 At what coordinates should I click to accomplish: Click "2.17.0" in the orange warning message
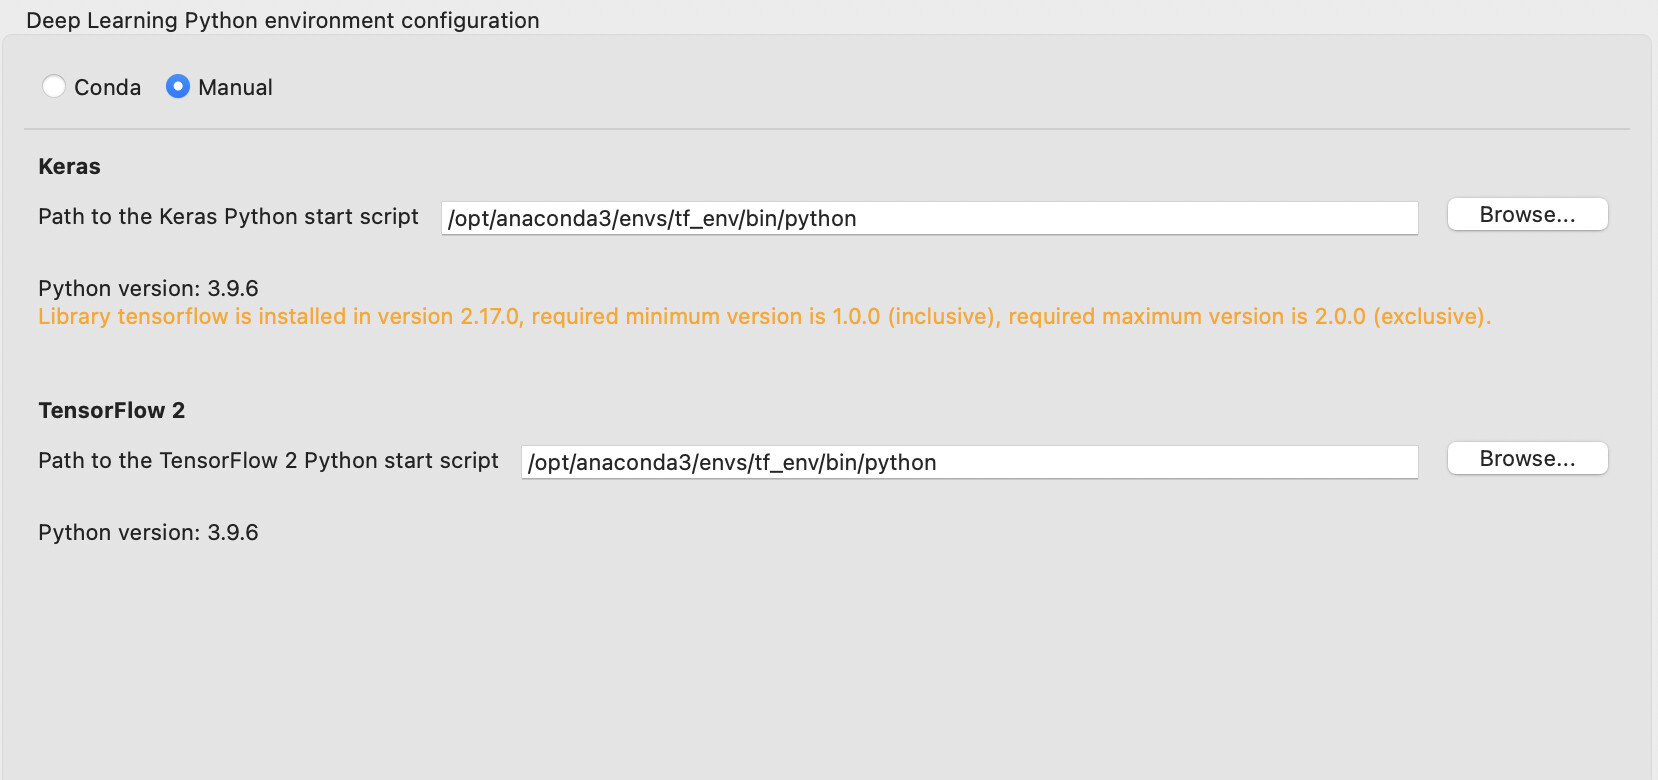click(x=490, y=317)
